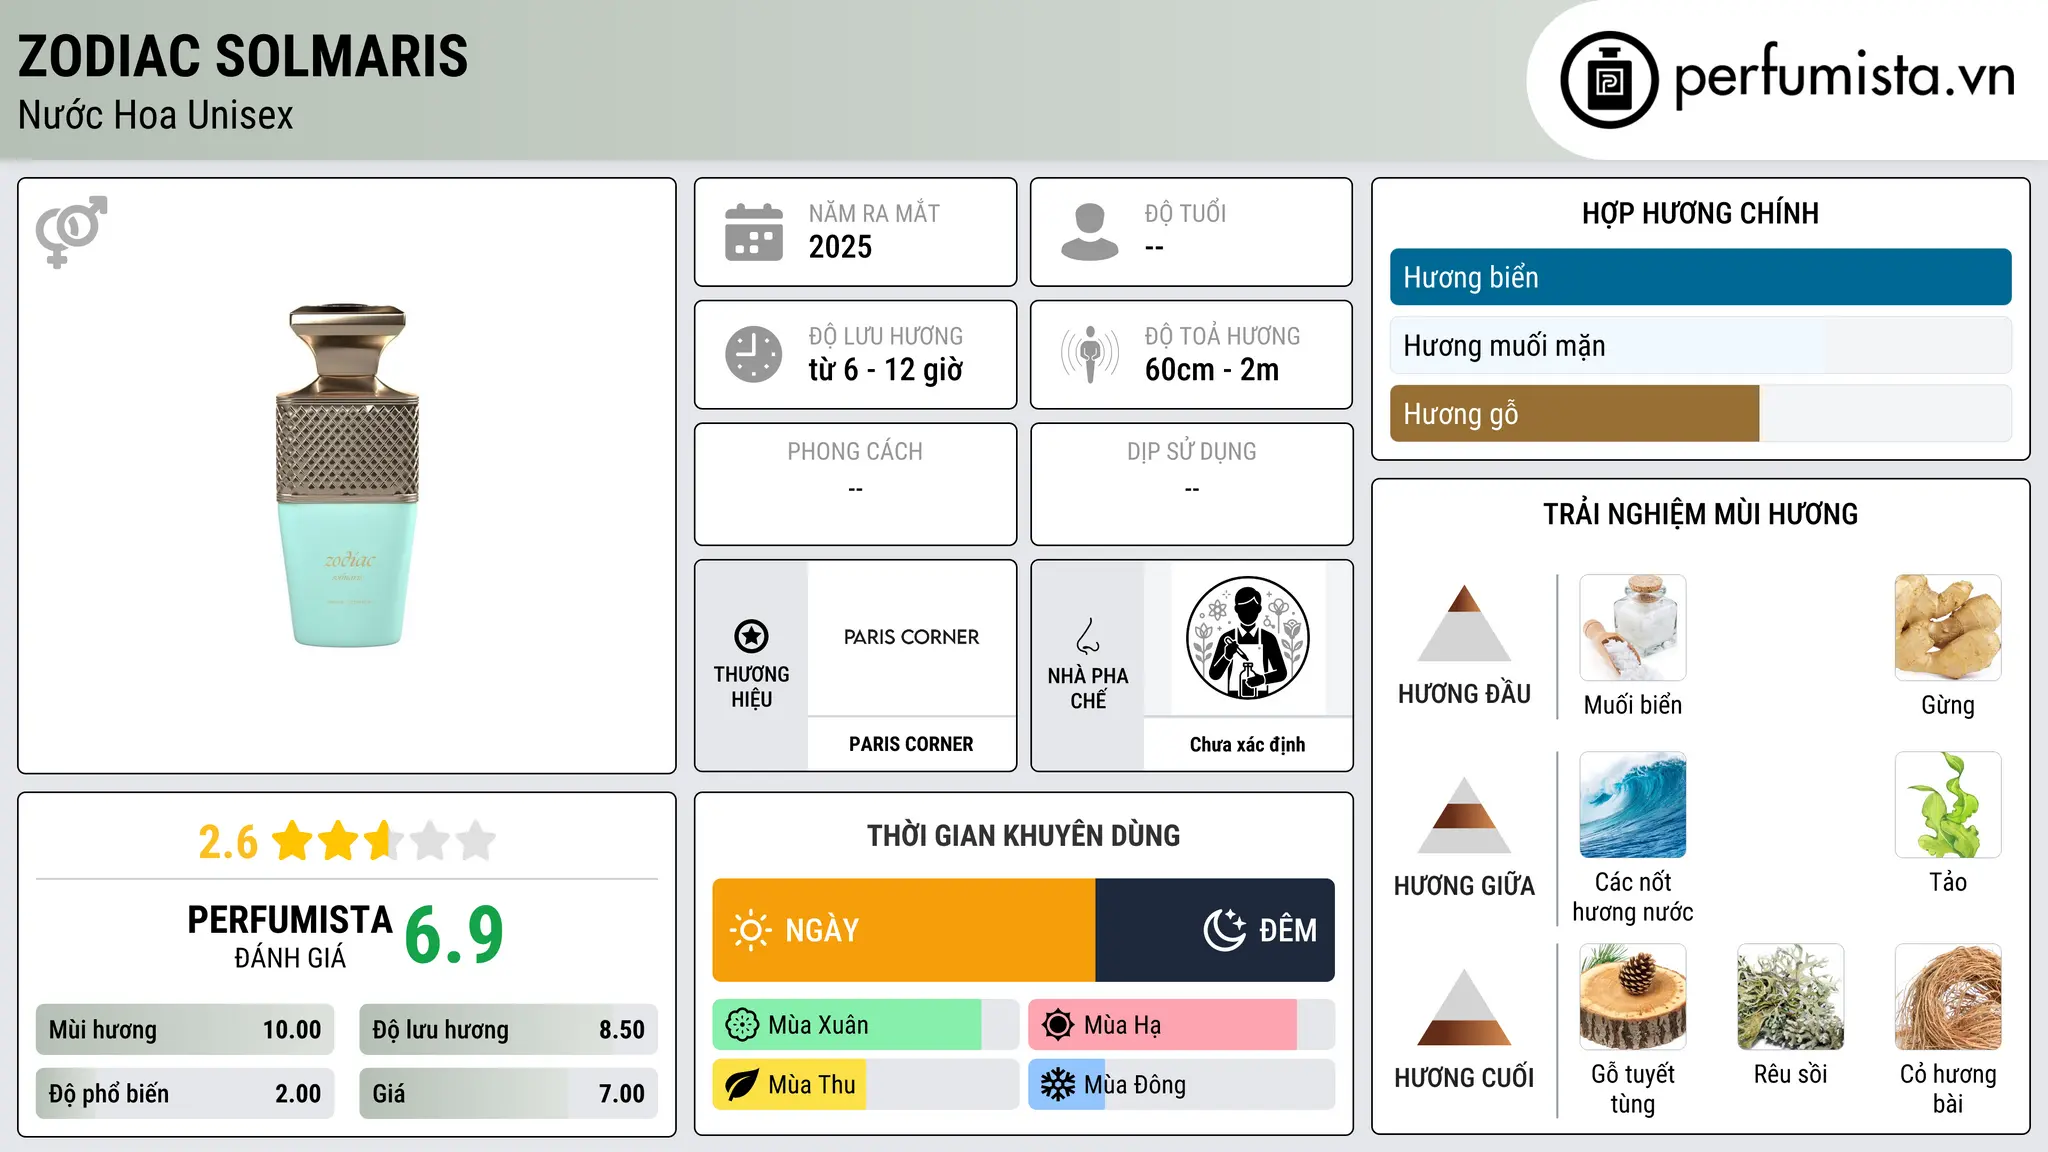
Task: Click the Zodiac Solmaris bottle image
Action: coord(347,476)
